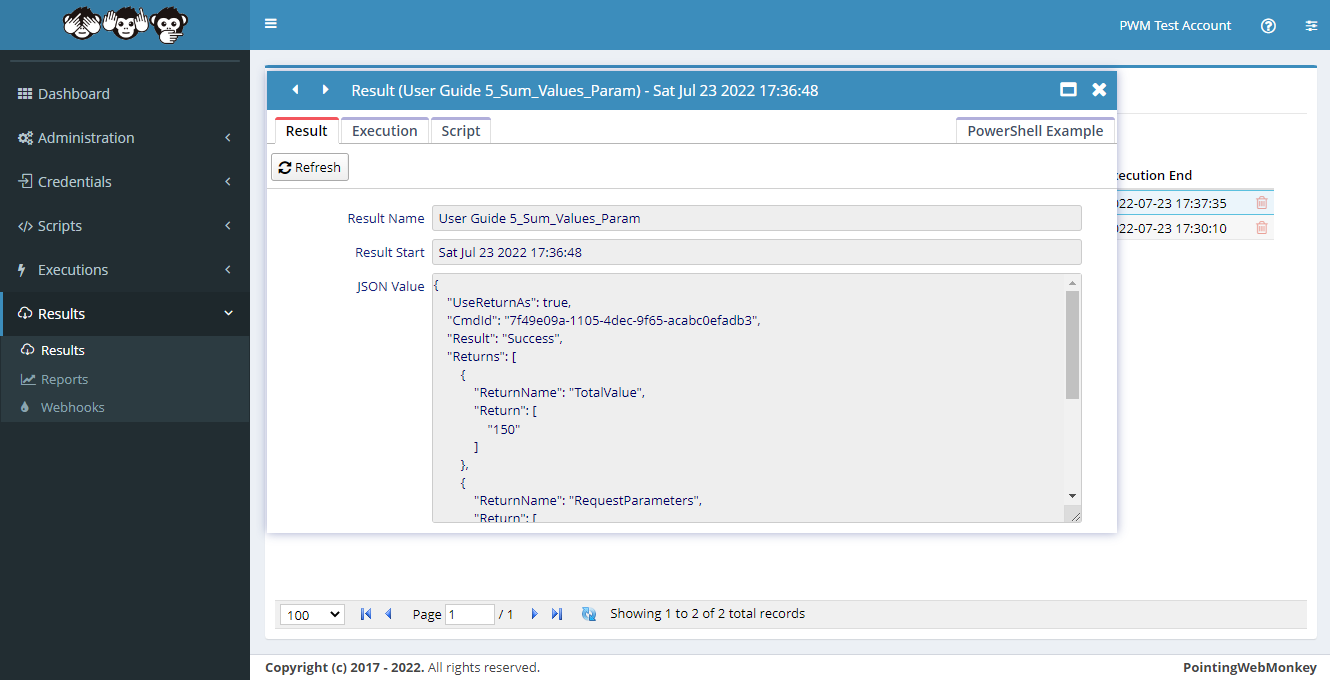
Task: Open the PowerShell Example tab
Action: [1035, 131]
